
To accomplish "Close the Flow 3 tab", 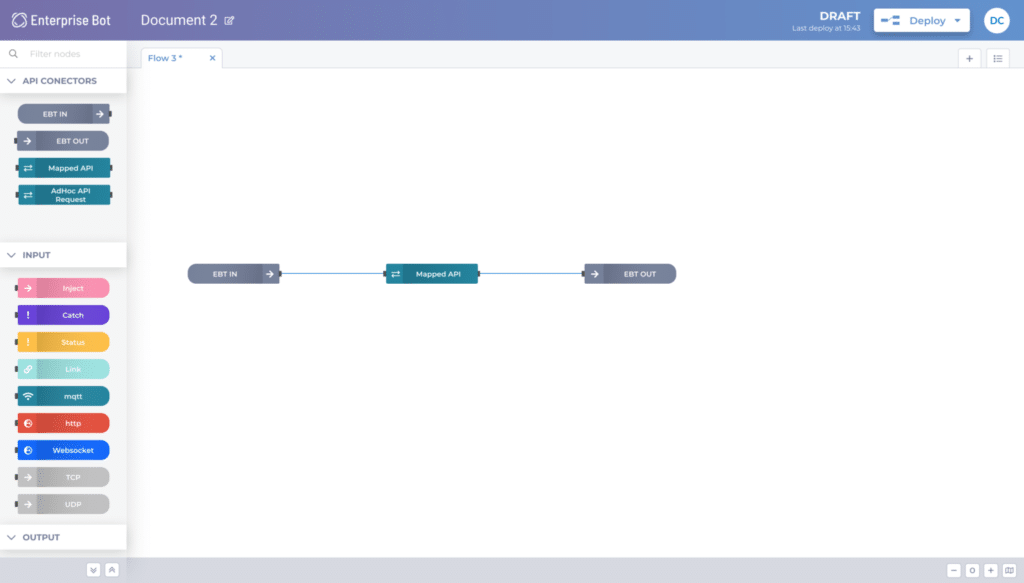I will coord(212,58).
